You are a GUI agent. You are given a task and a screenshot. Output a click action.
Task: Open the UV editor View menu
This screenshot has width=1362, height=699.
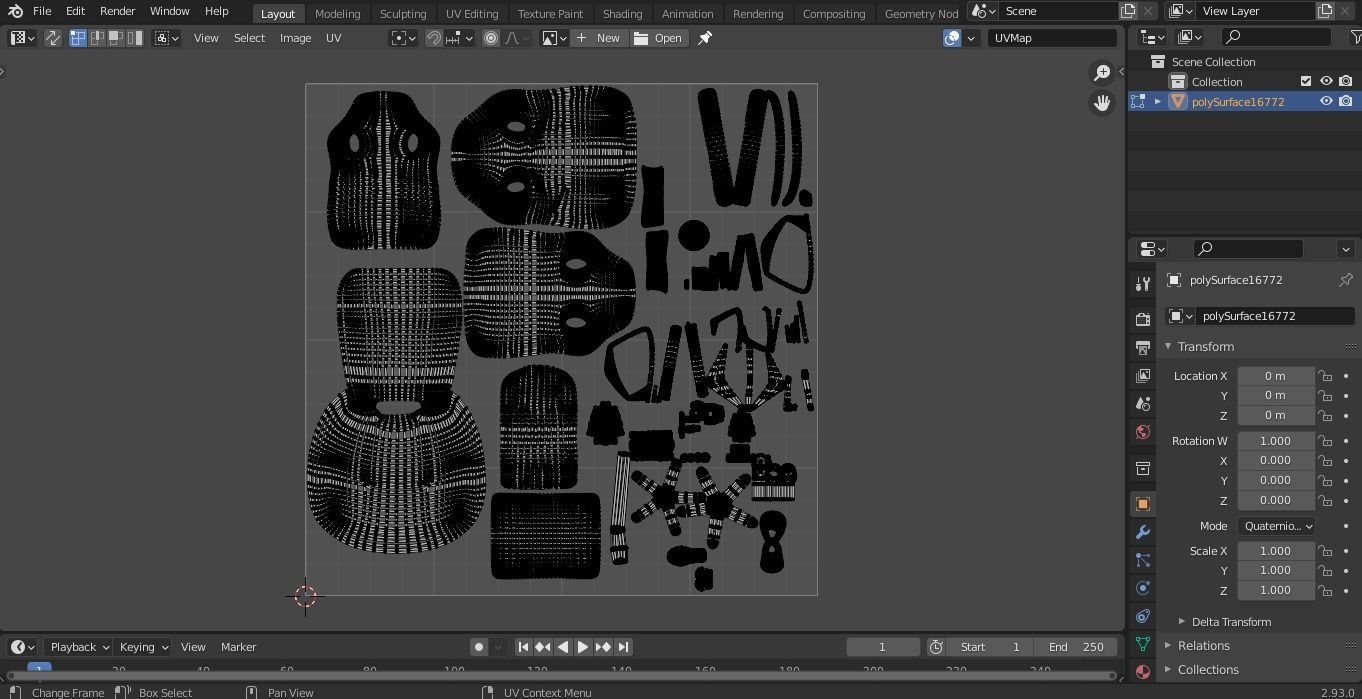click(206, 38)
